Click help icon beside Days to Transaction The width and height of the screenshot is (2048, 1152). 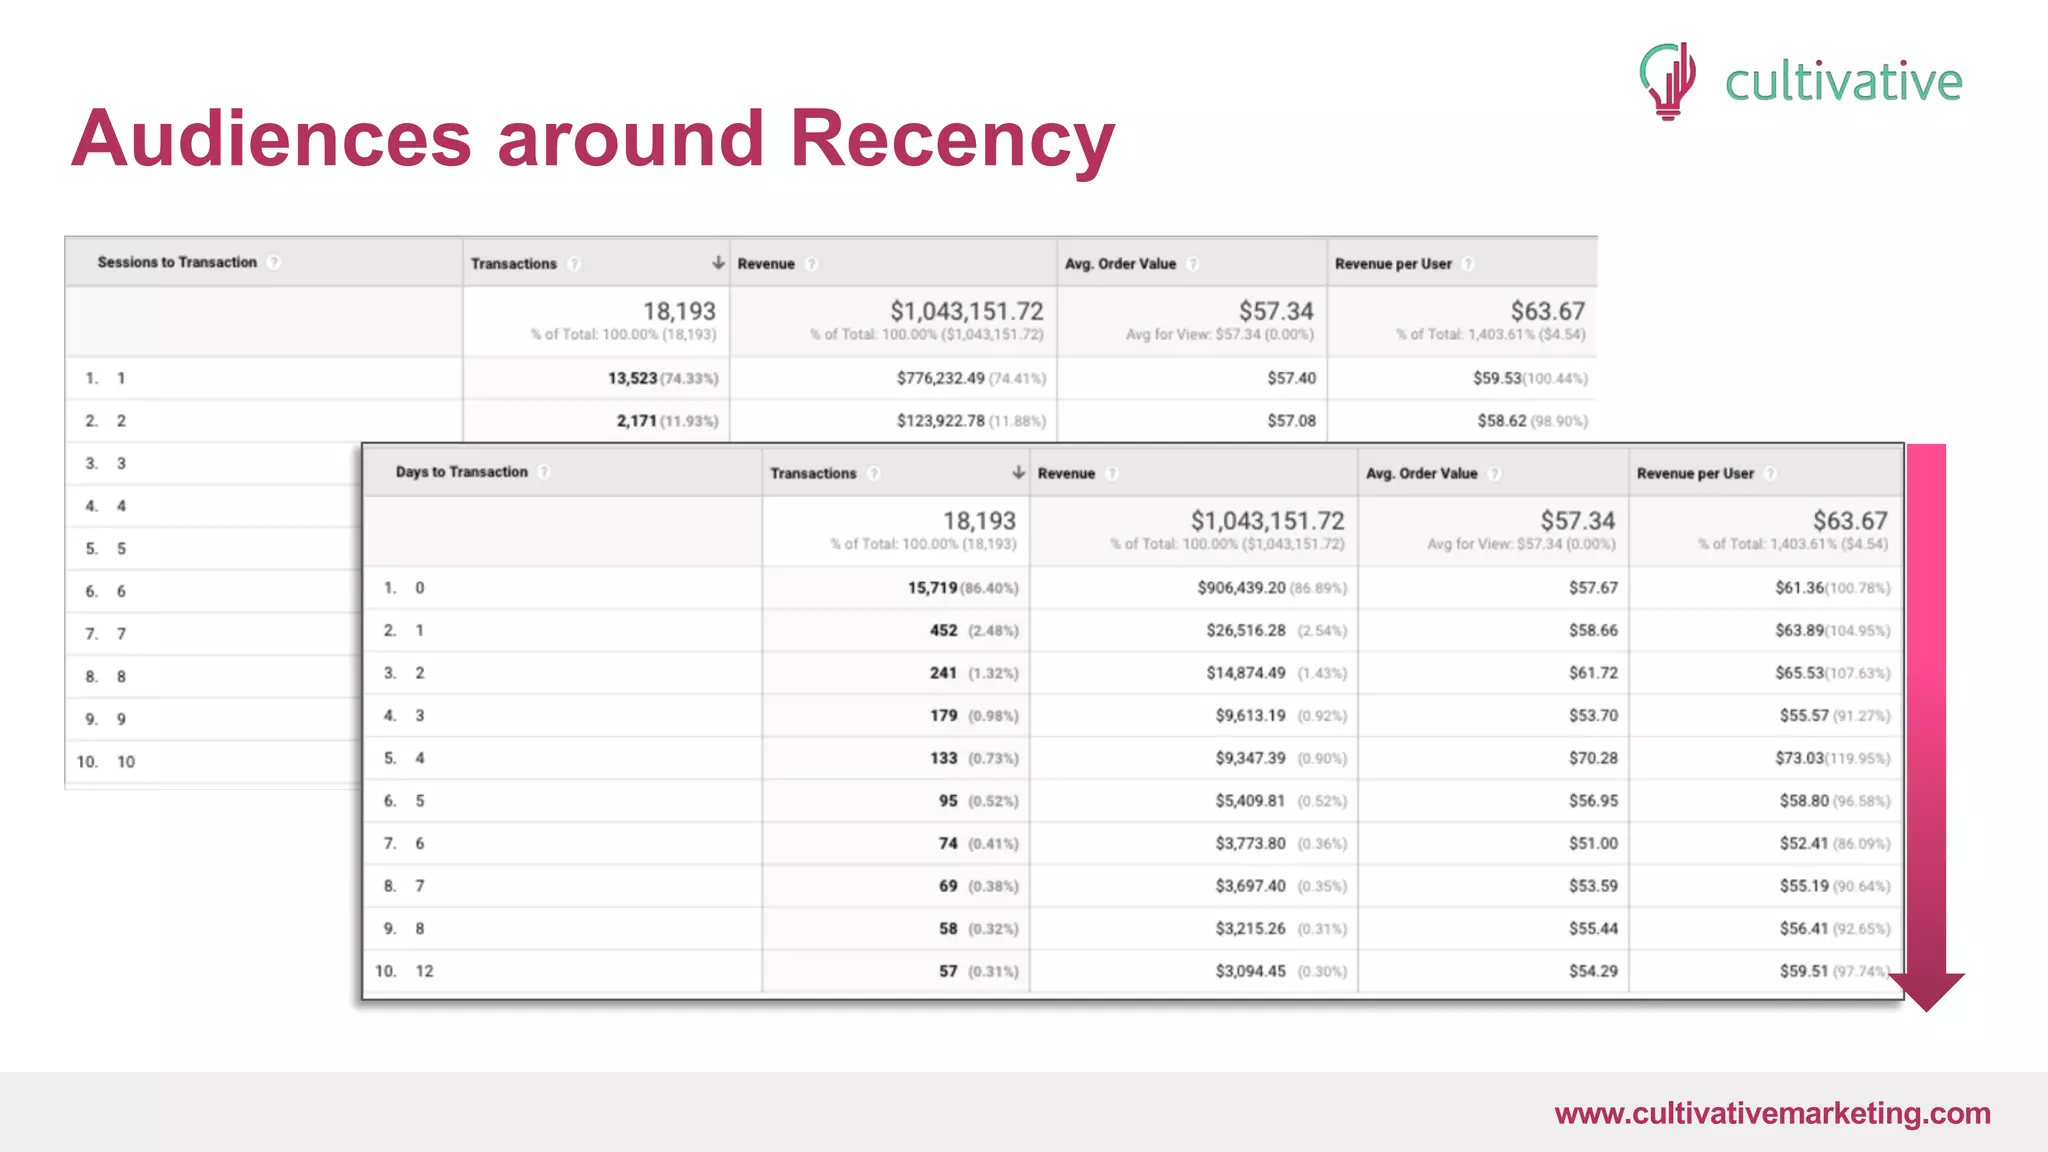(x=544, y=472)
